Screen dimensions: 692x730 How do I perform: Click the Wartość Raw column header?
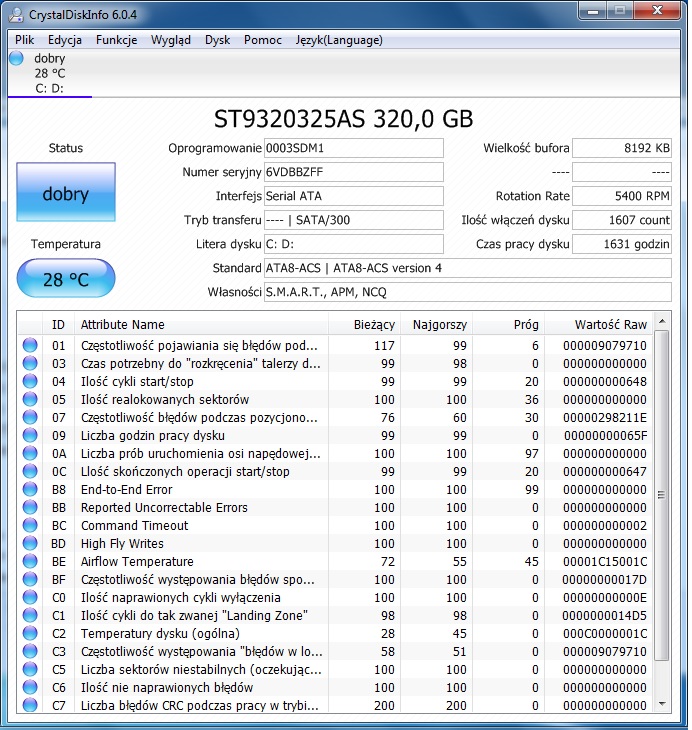[598, 324]
